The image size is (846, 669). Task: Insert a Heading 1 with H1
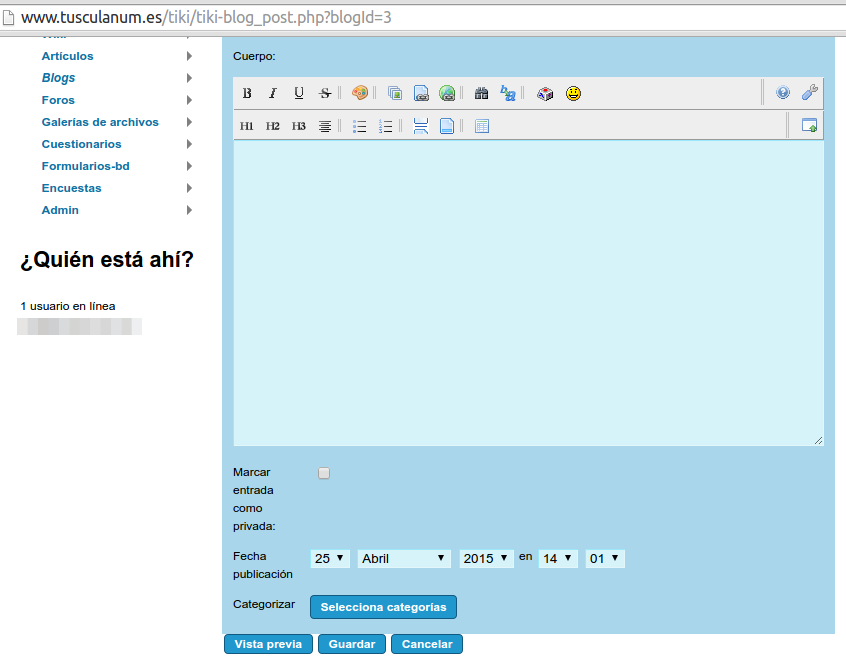(x=247, y=126)
